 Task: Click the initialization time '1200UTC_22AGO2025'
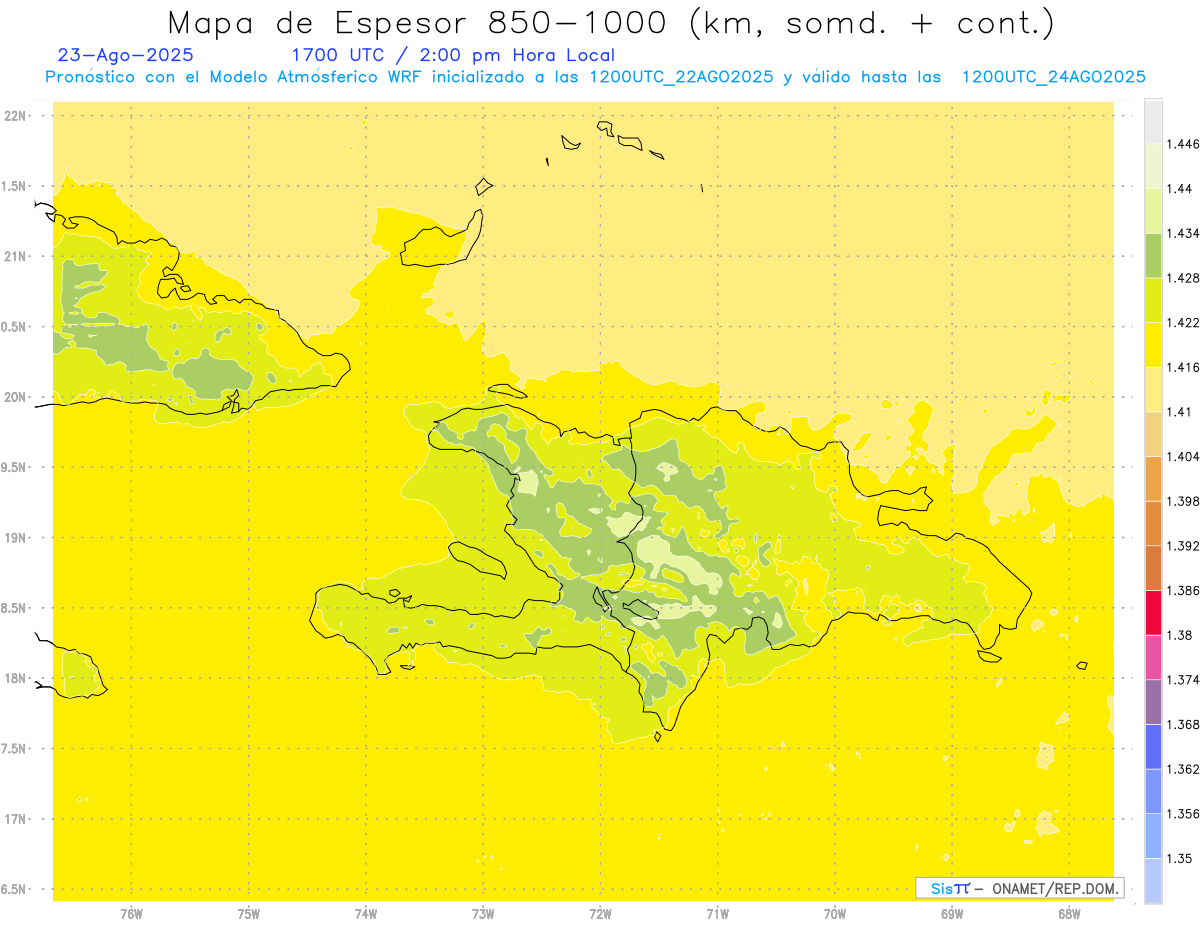click(681, 77)
